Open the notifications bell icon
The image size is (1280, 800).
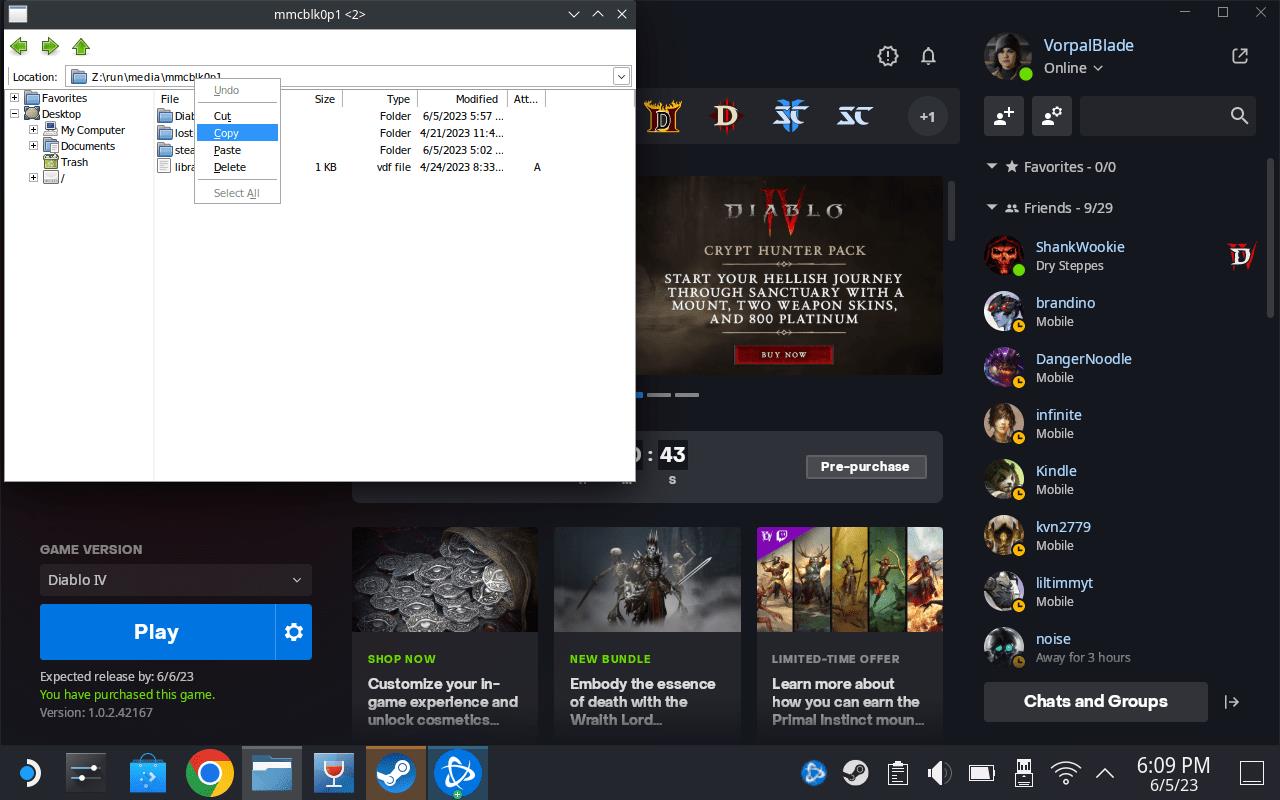928,56
